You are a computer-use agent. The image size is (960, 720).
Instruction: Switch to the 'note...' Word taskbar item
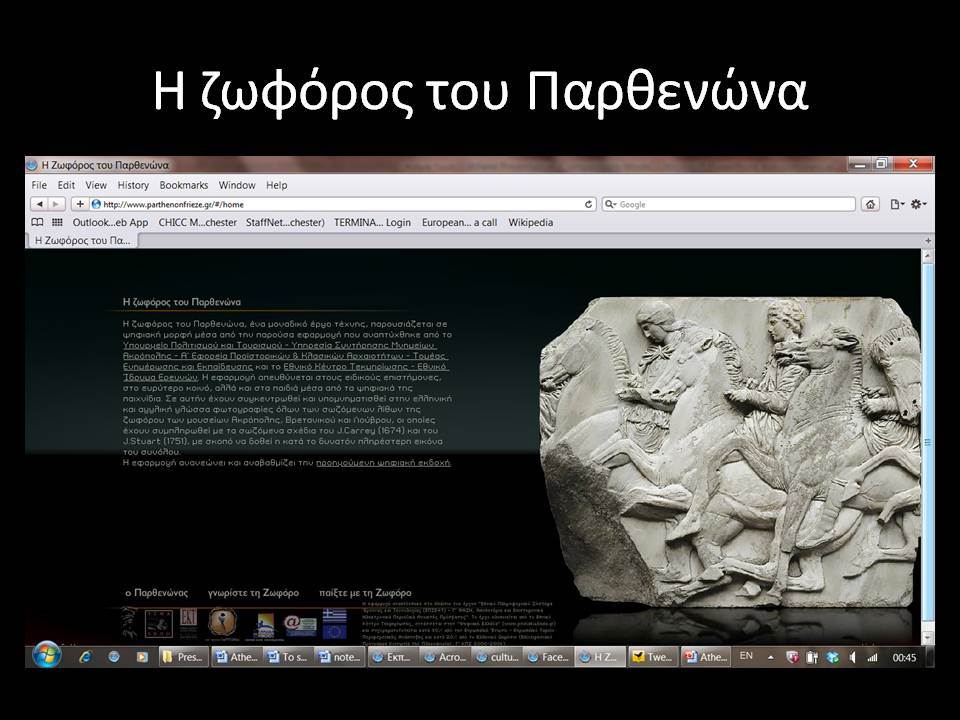coord(340,657)
